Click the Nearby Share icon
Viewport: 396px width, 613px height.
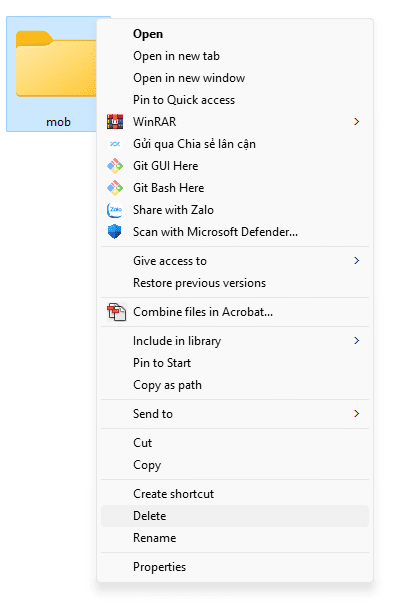(115, 144)
